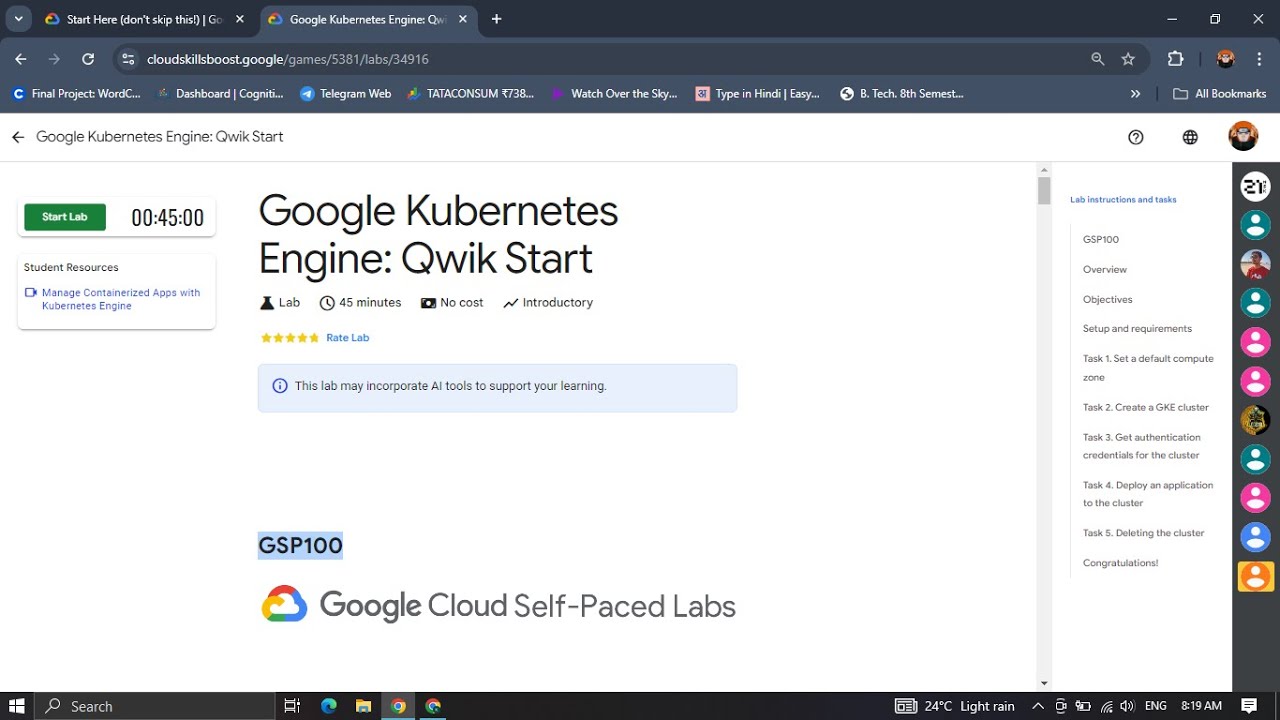
Task: Open the TATACONSUM ₹738 bookmark
Action: tap(470, 93)
